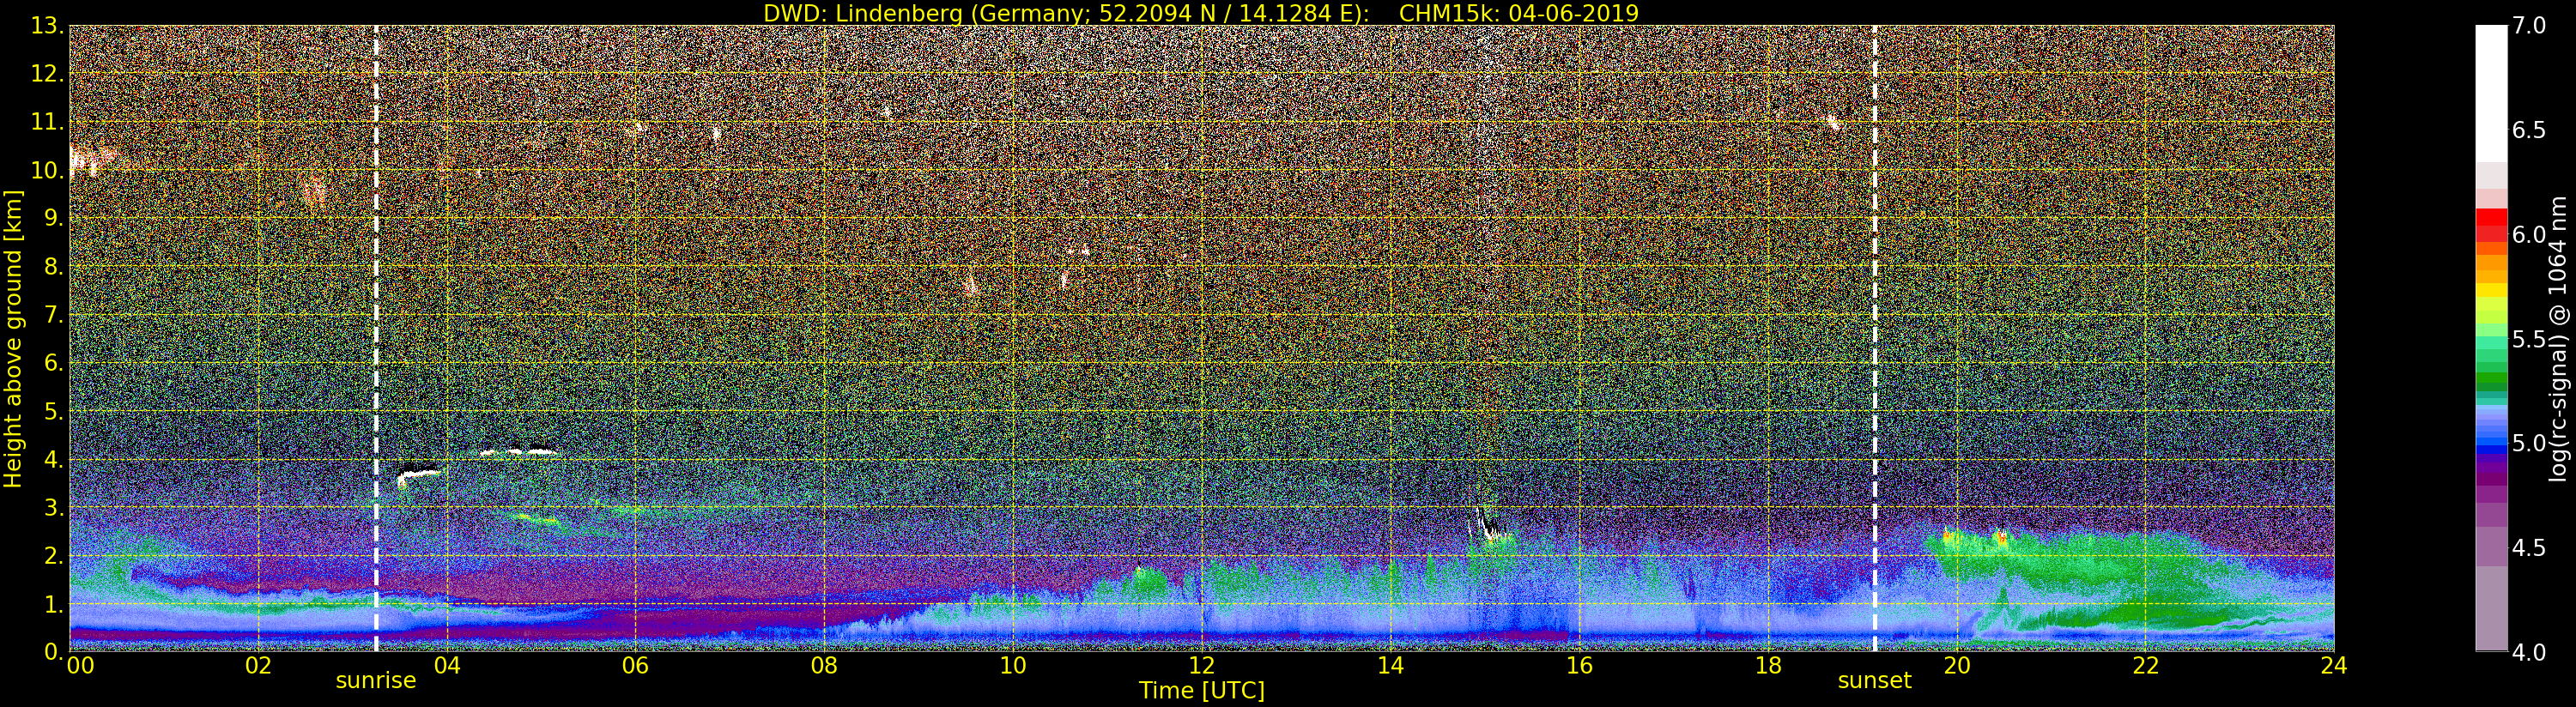
Task: Click the height axis tick '3.'
Action: 53,507
